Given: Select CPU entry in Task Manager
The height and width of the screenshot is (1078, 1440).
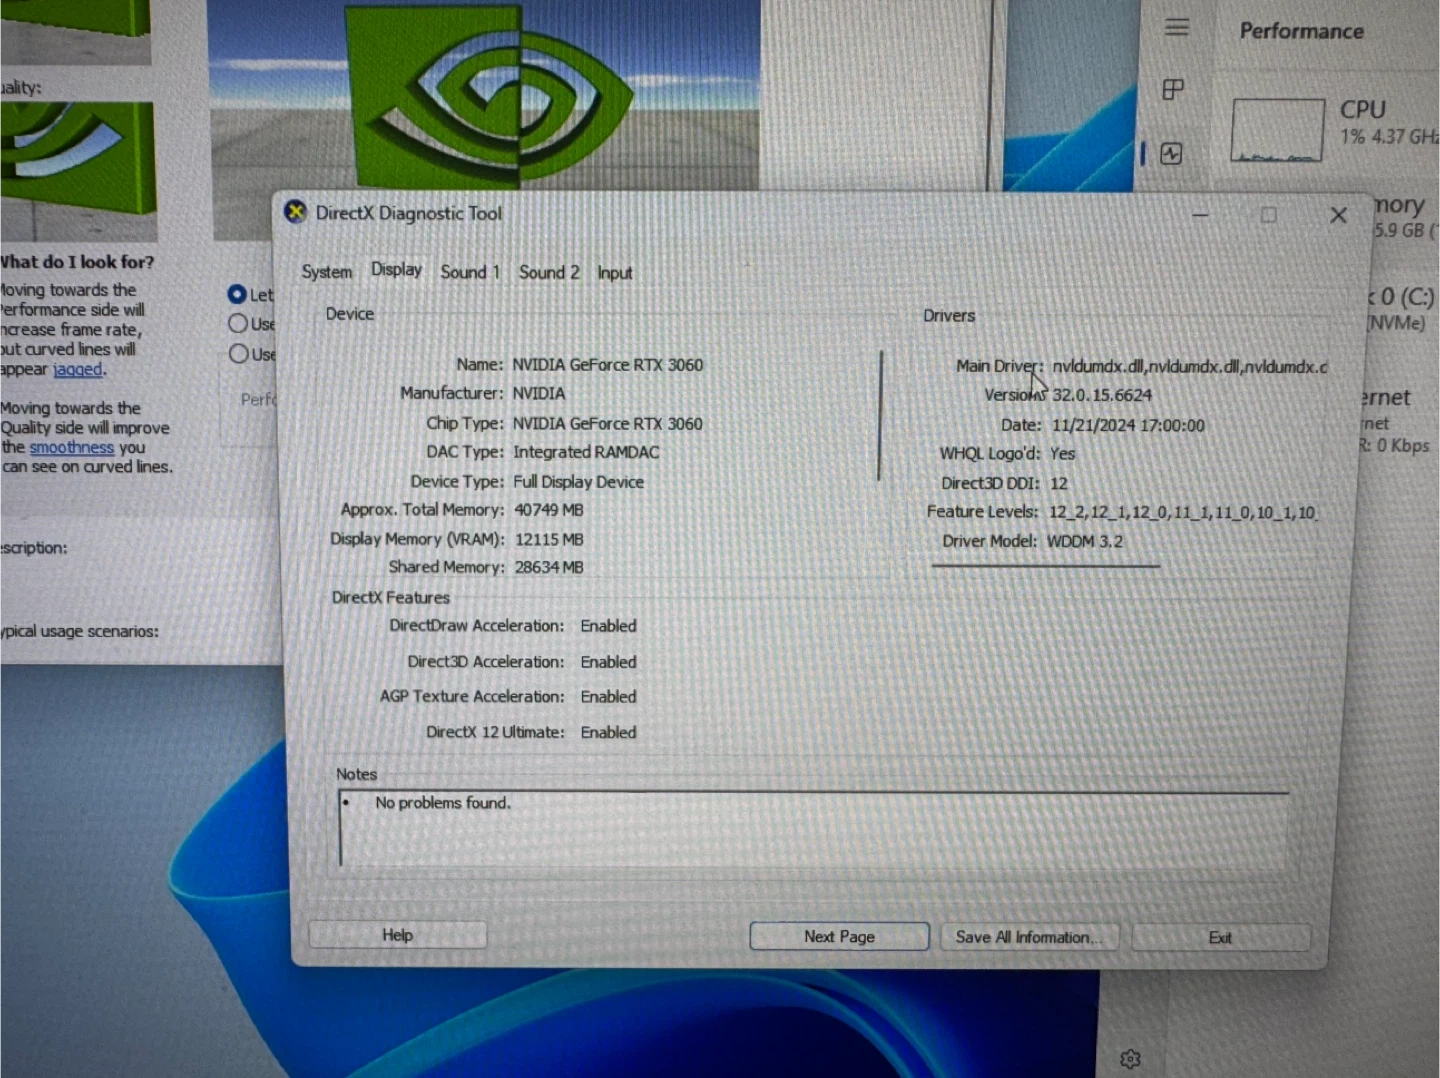Looking at the screenshot, I should point(1335,128).
